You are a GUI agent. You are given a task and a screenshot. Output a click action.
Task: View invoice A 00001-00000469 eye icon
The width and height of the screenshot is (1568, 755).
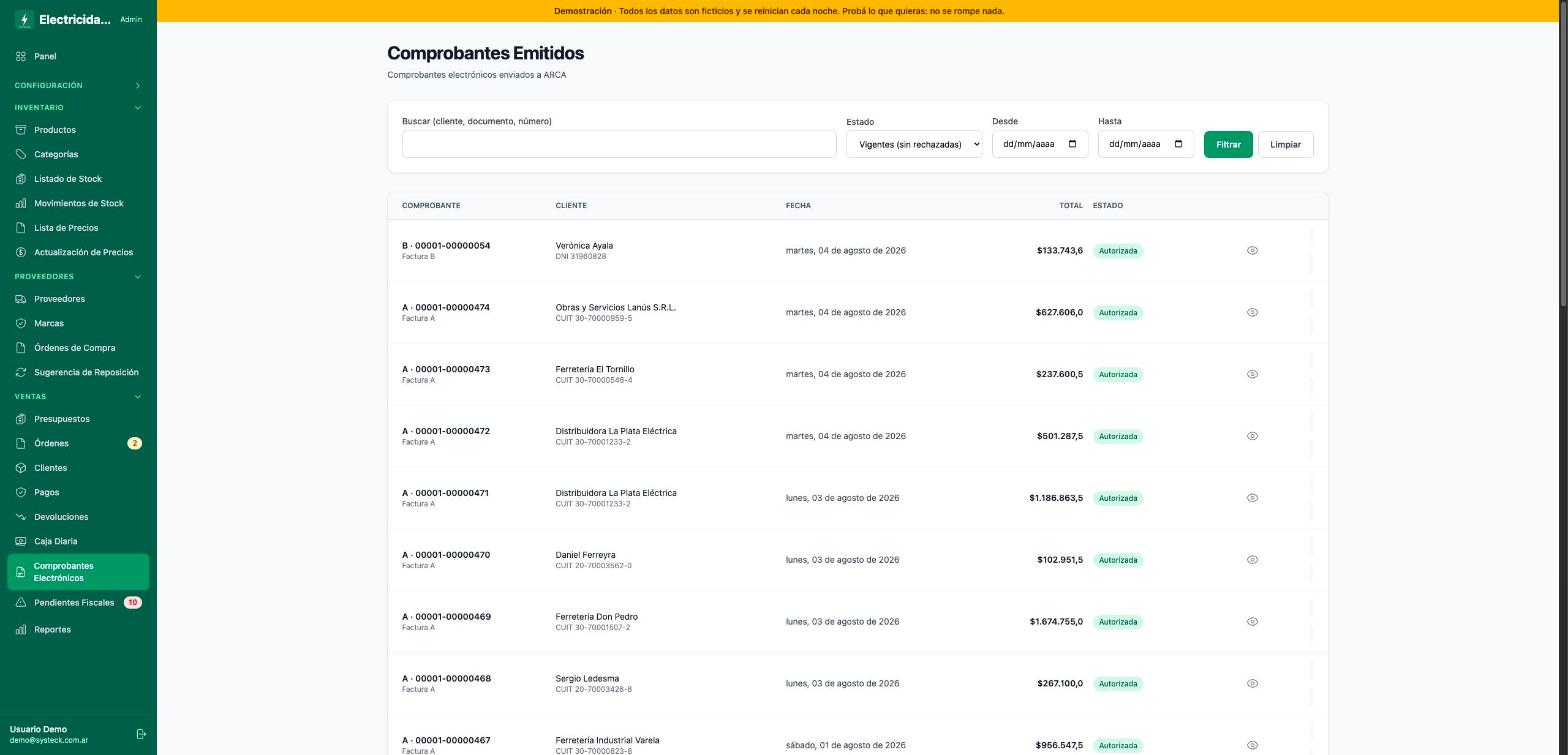click(x=1252, y=622)
